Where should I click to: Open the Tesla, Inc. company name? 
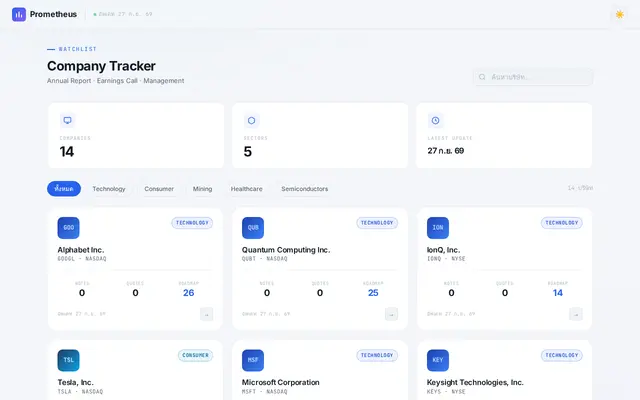(76, 382)
